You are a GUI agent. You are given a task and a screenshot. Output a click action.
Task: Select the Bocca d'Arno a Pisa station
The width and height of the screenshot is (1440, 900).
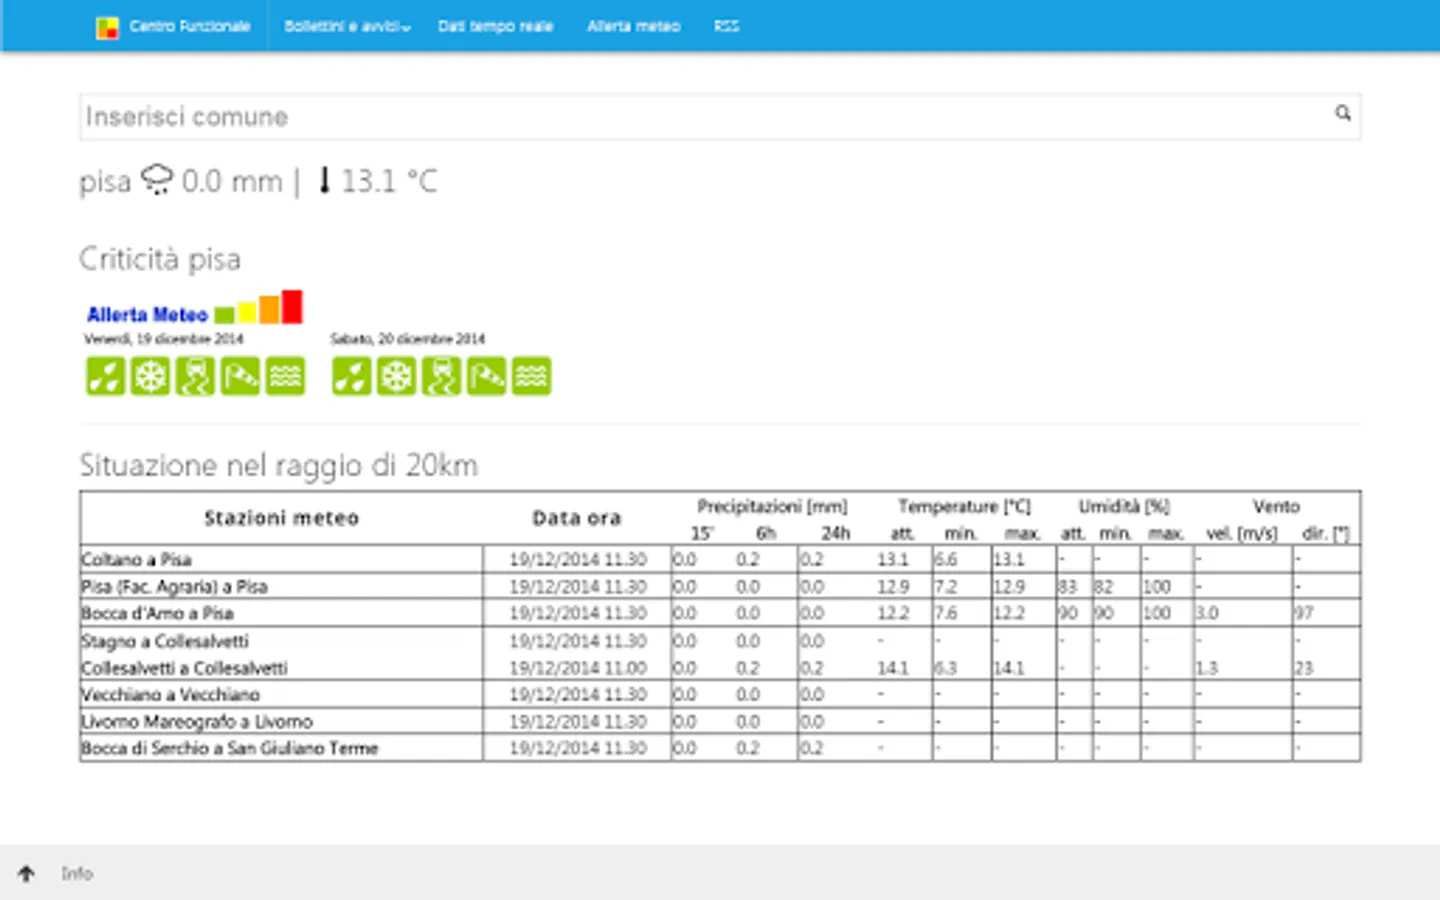click(x=157, y=613)
